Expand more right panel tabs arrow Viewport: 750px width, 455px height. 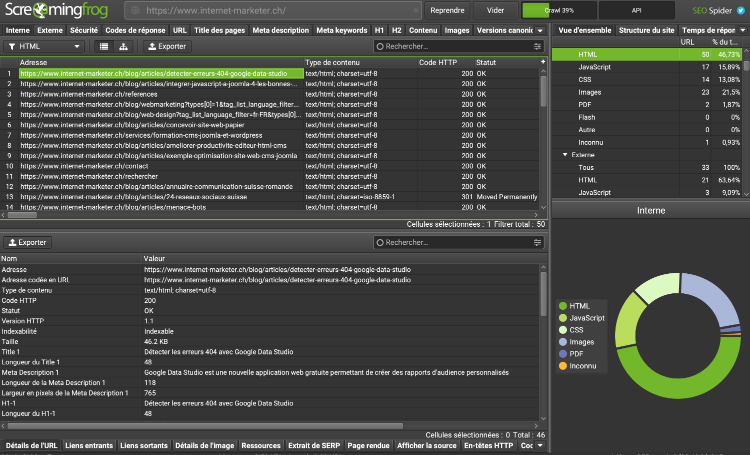tap(742, 30)
